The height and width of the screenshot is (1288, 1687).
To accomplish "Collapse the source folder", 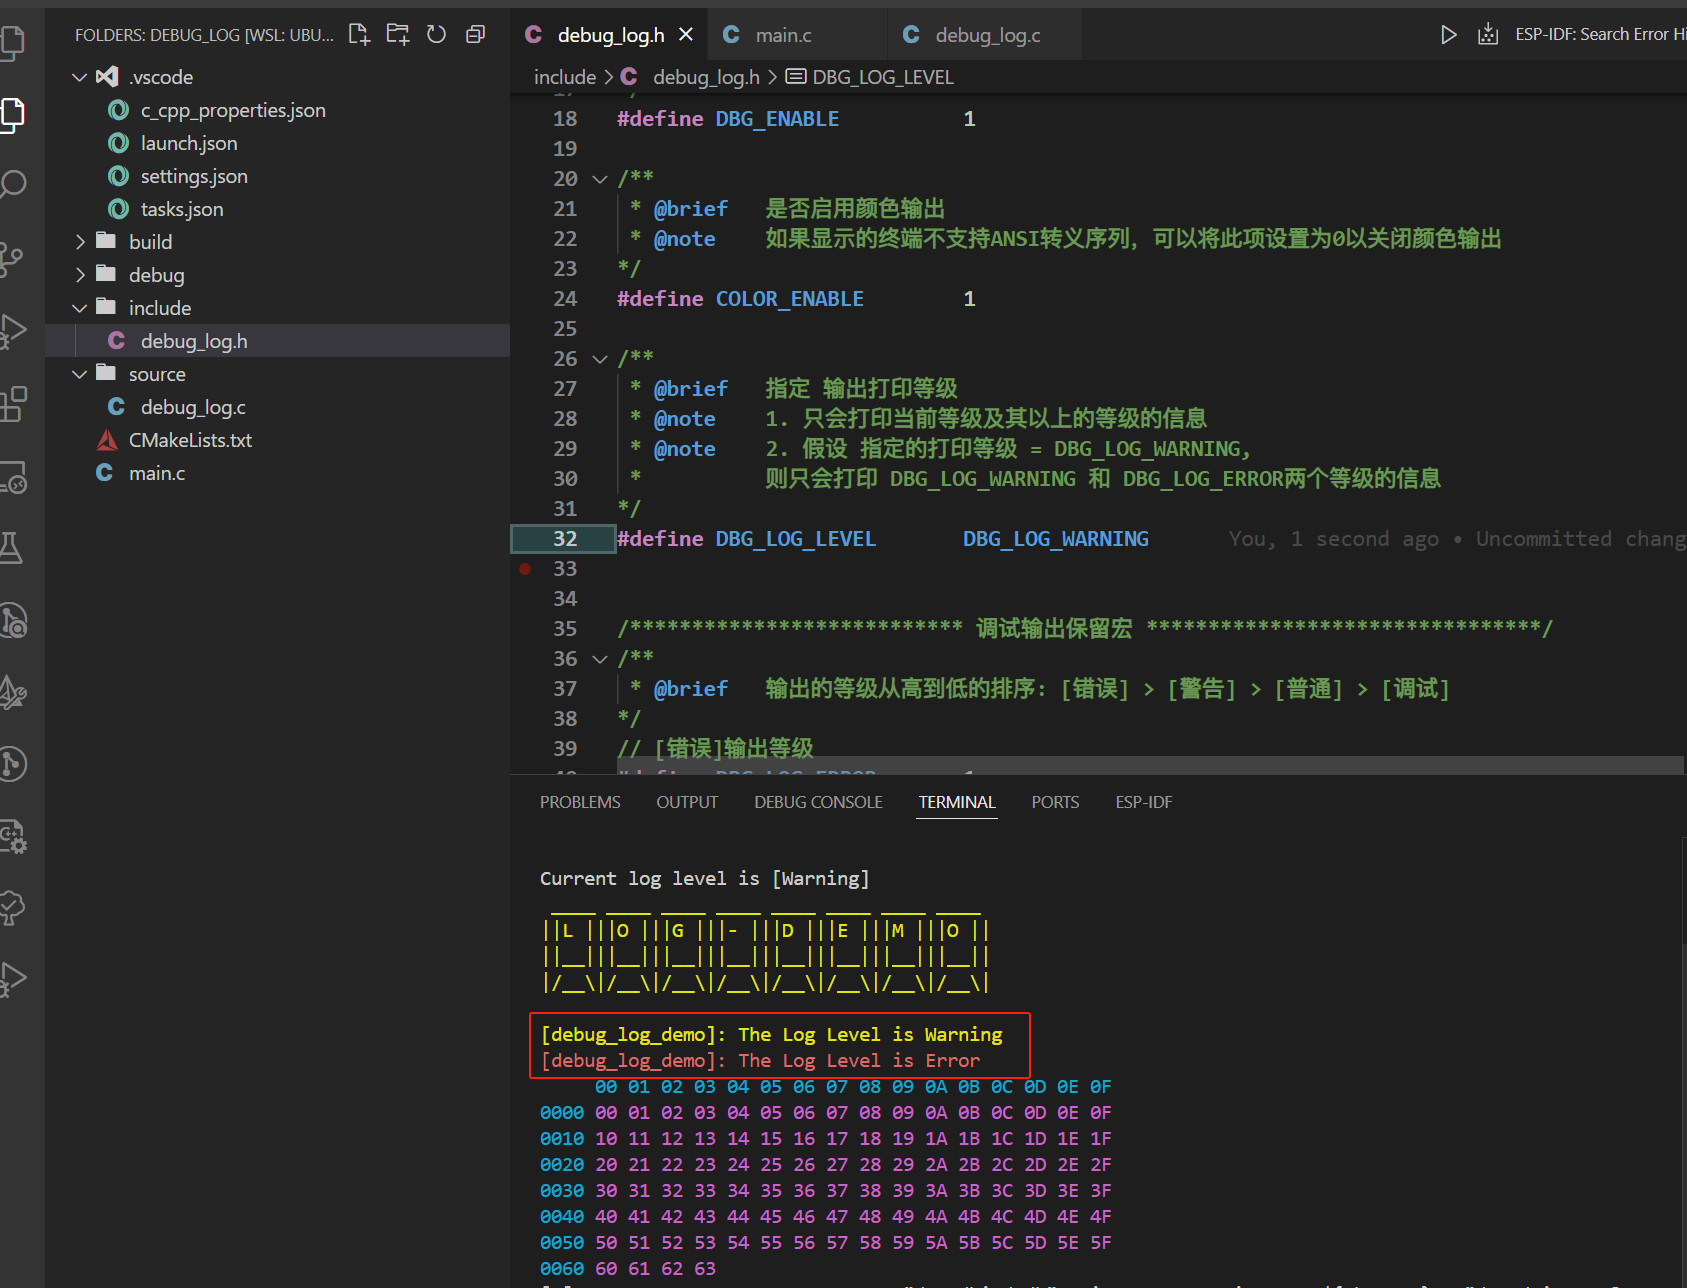I will tap(80, 374).
